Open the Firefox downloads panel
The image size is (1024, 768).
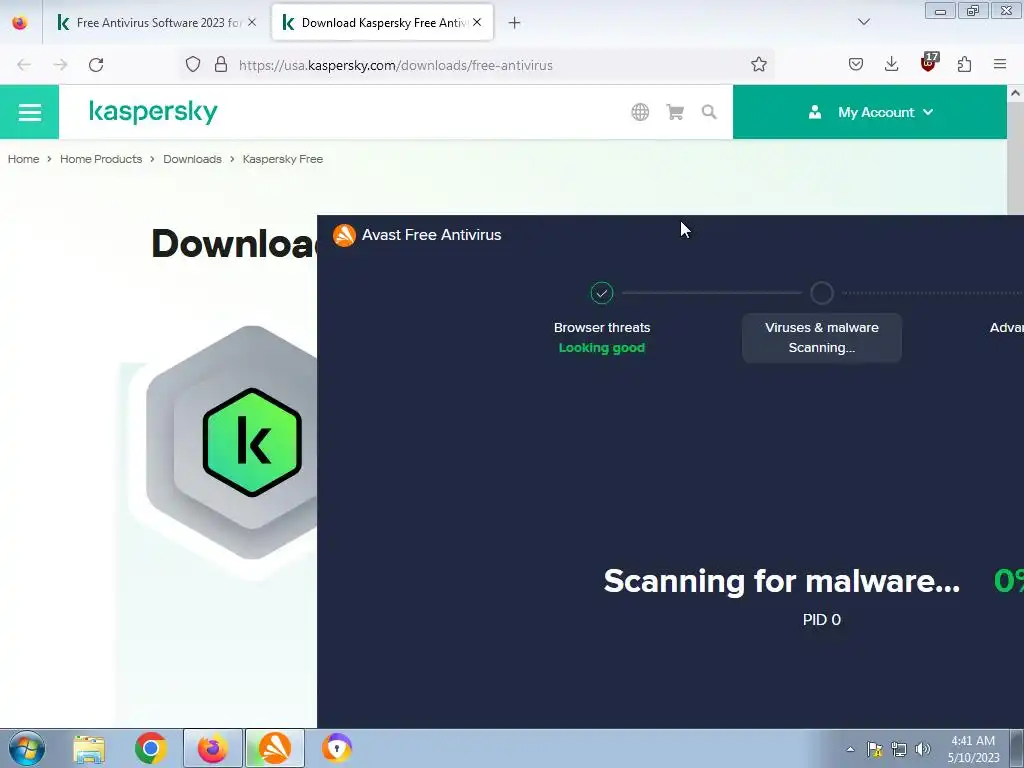[891, 65]
